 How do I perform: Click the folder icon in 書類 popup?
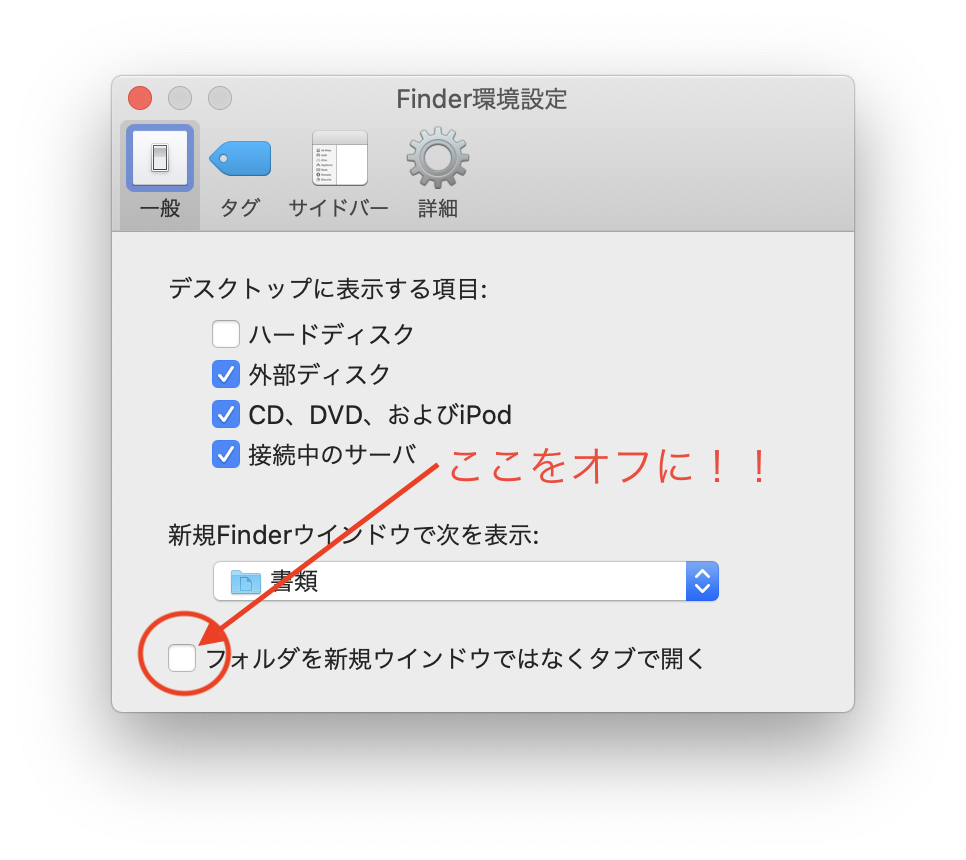click(246, 581)
